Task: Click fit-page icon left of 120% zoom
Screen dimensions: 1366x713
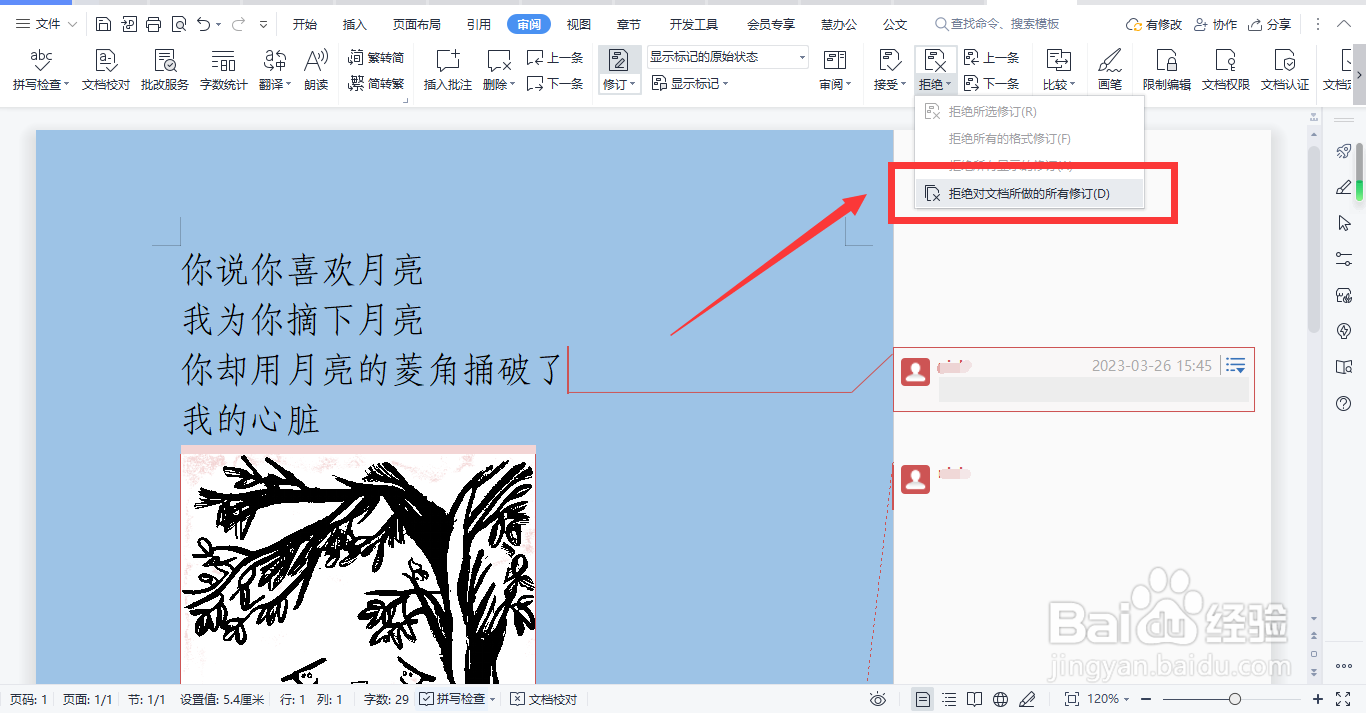Action: (x=1072, y=699)
